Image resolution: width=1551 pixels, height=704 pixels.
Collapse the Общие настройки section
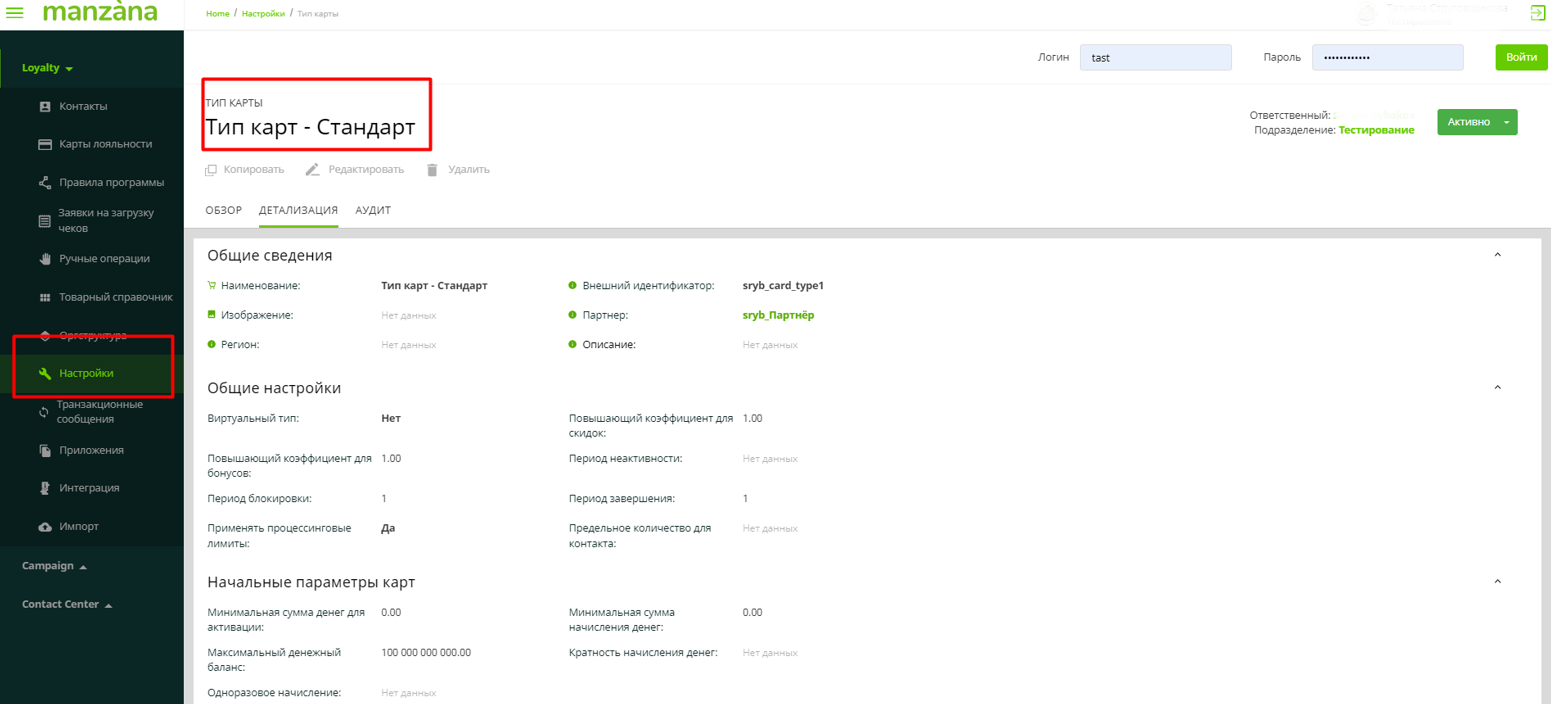tap(1497, 388)
